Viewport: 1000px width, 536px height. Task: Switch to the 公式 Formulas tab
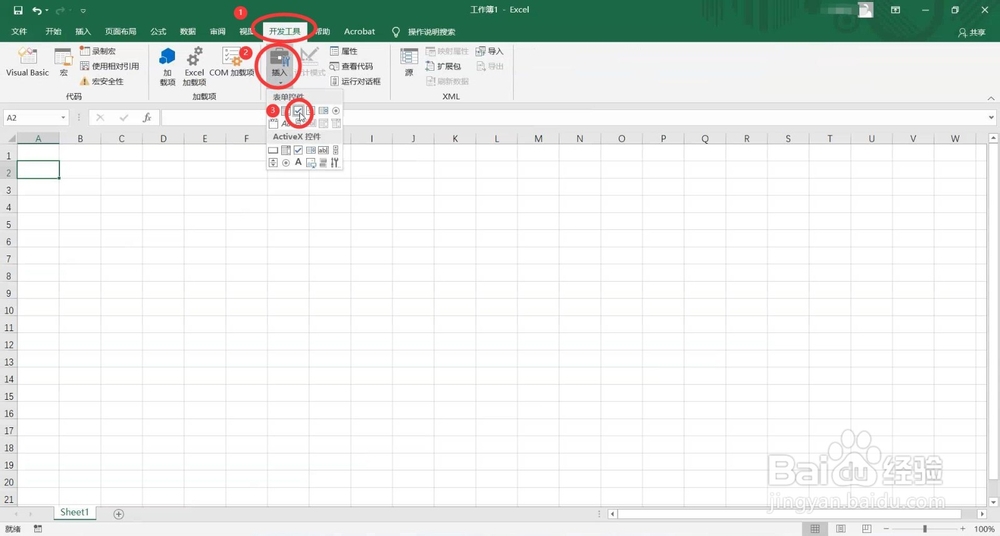[158, 31]
